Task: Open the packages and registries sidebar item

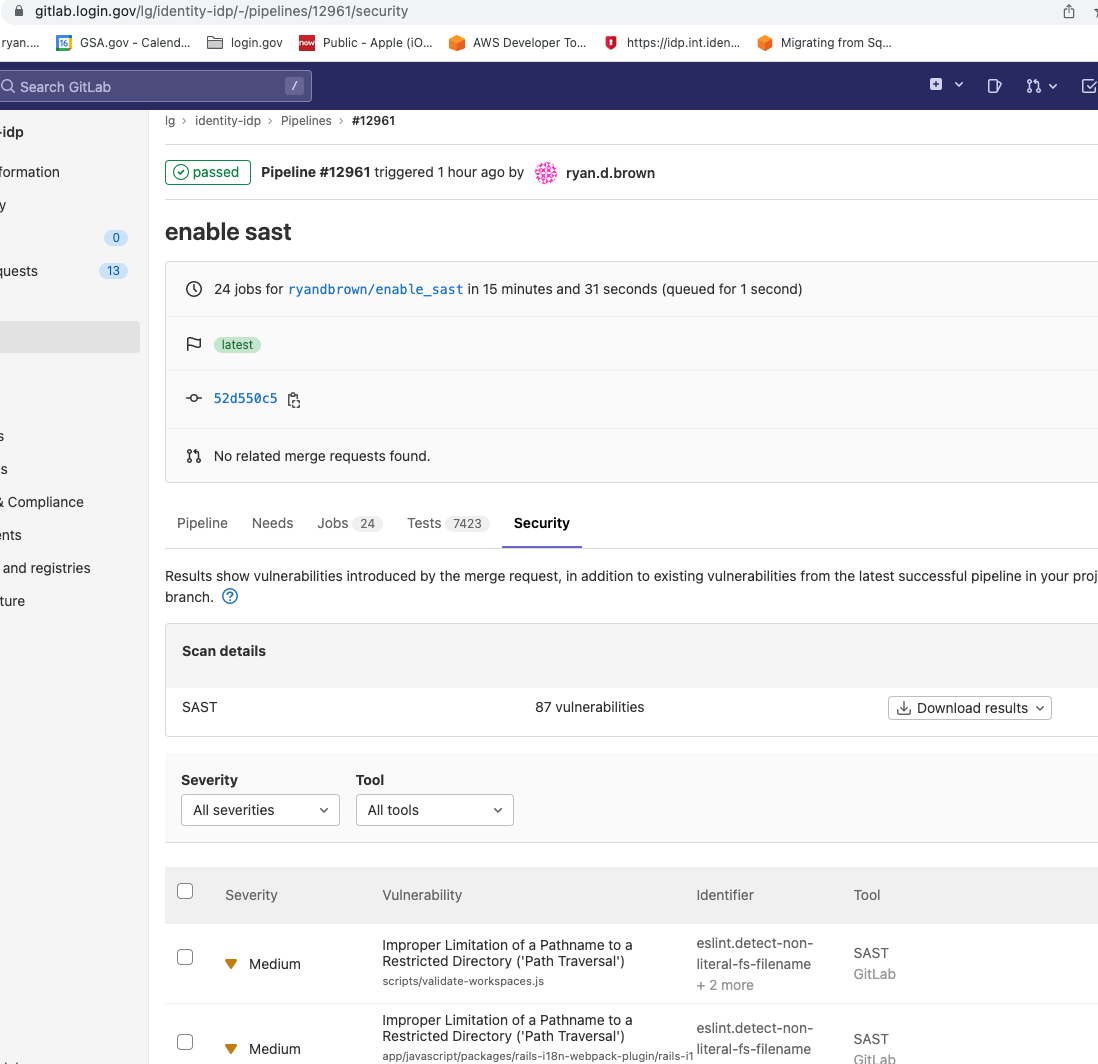Action: [x=46, y=568]
